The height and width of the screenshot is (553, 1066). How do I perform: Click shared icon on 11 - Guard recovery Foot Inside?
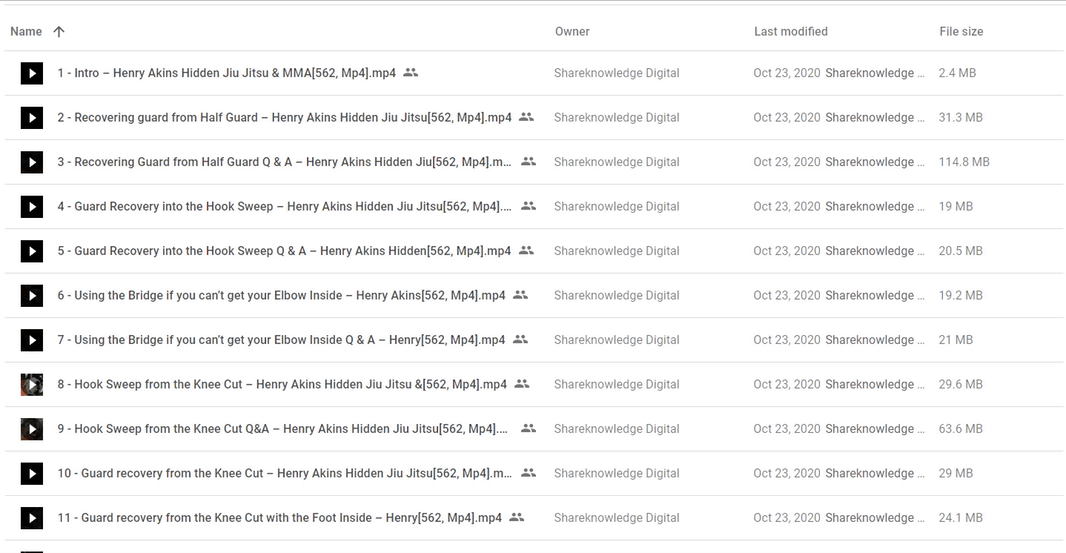[517, 517]
